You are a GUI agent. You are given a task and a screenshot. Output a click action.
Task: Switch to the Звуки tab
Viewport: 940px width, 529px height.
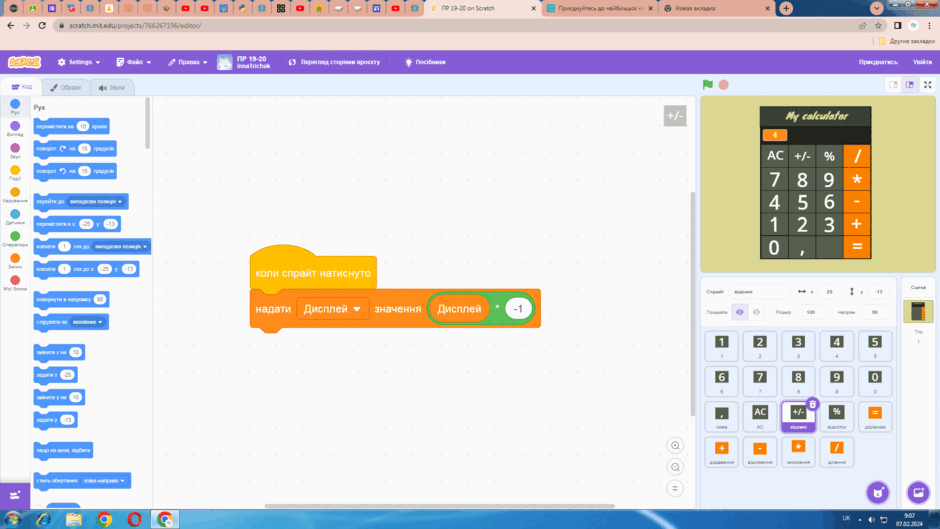tap(112, 88)
